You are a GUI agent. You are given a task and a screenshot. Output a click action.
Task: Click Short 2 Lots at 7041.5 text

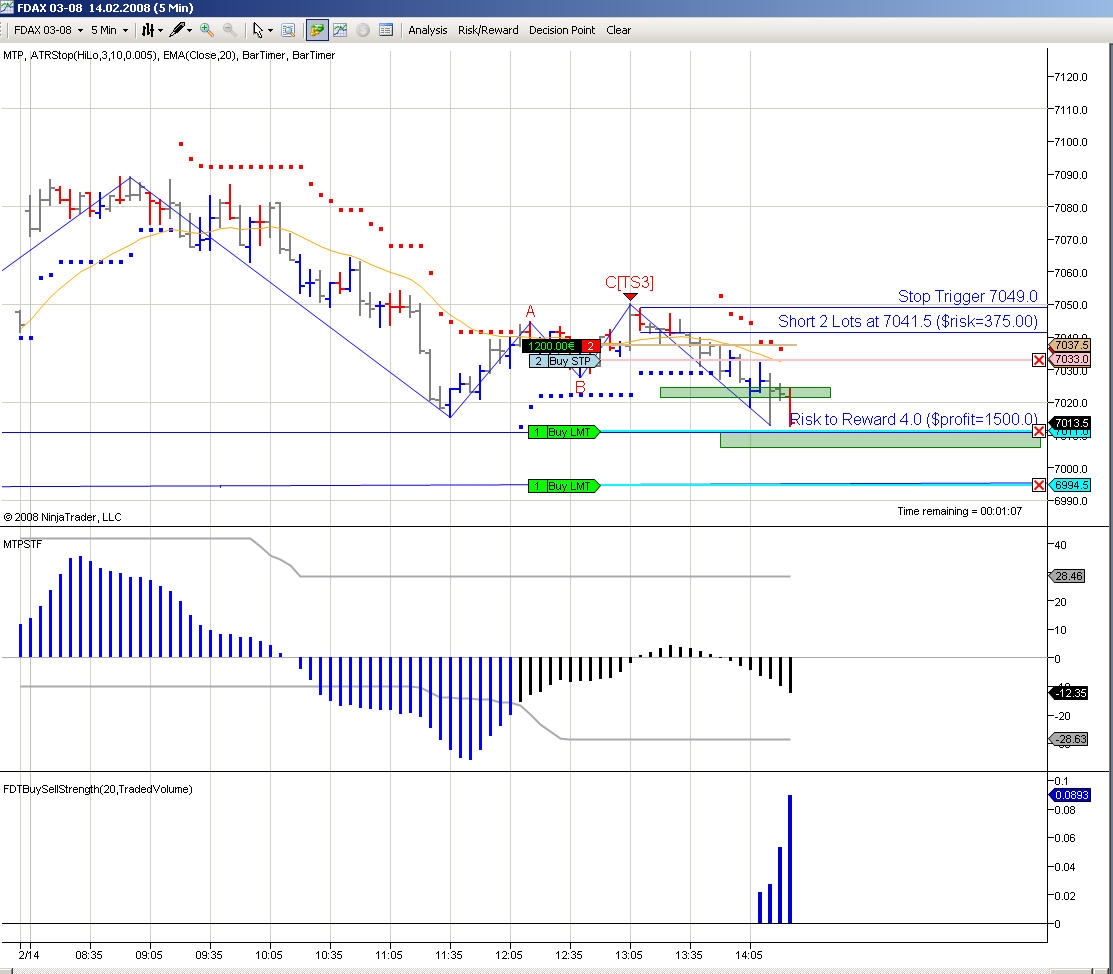908,321
